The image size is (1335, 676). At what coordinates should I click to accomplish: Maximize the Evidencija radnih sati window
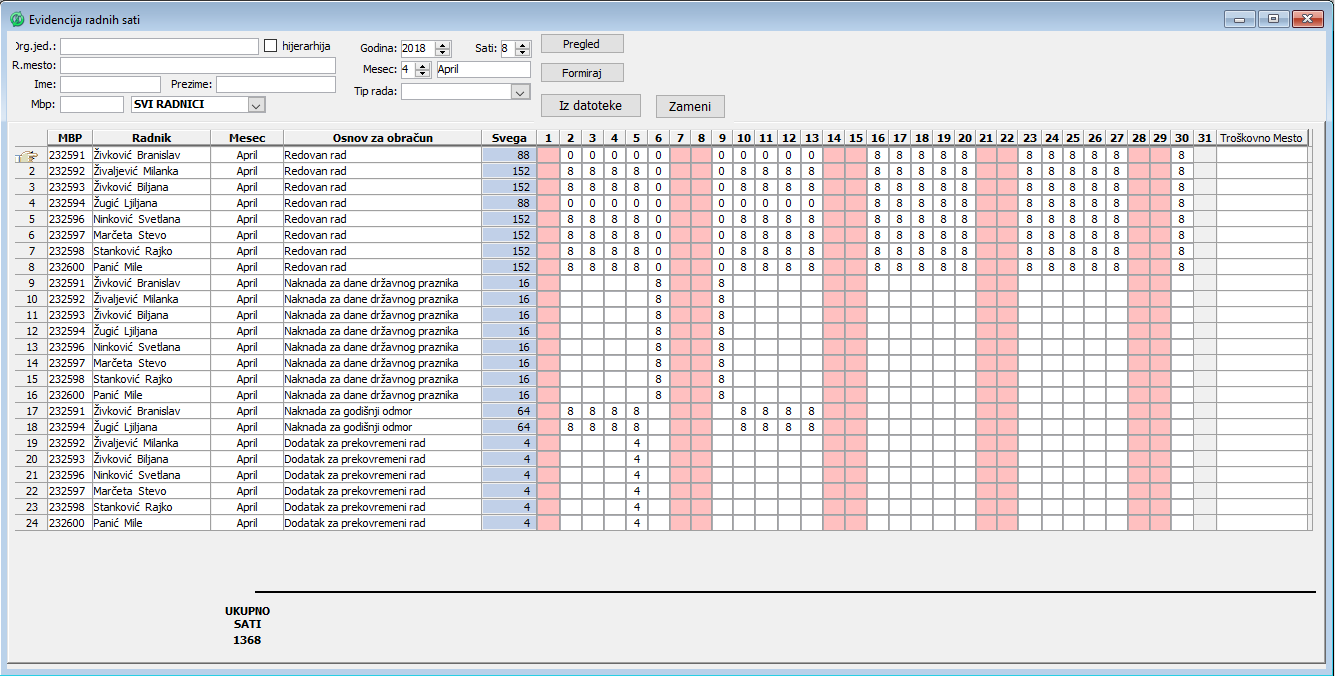tap(1273, 19)
